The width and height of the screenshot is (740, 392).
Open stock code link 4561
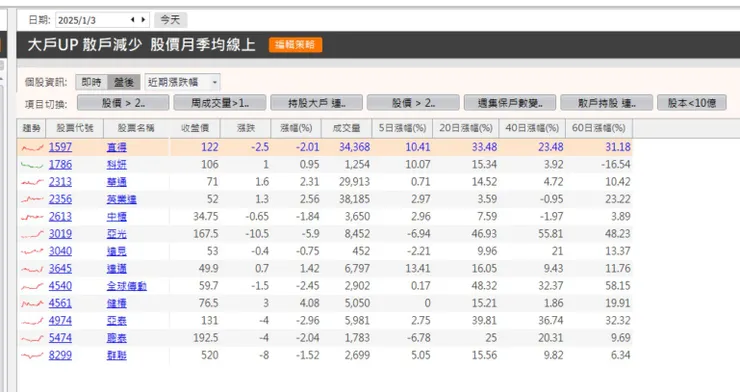tap(60, 303)
